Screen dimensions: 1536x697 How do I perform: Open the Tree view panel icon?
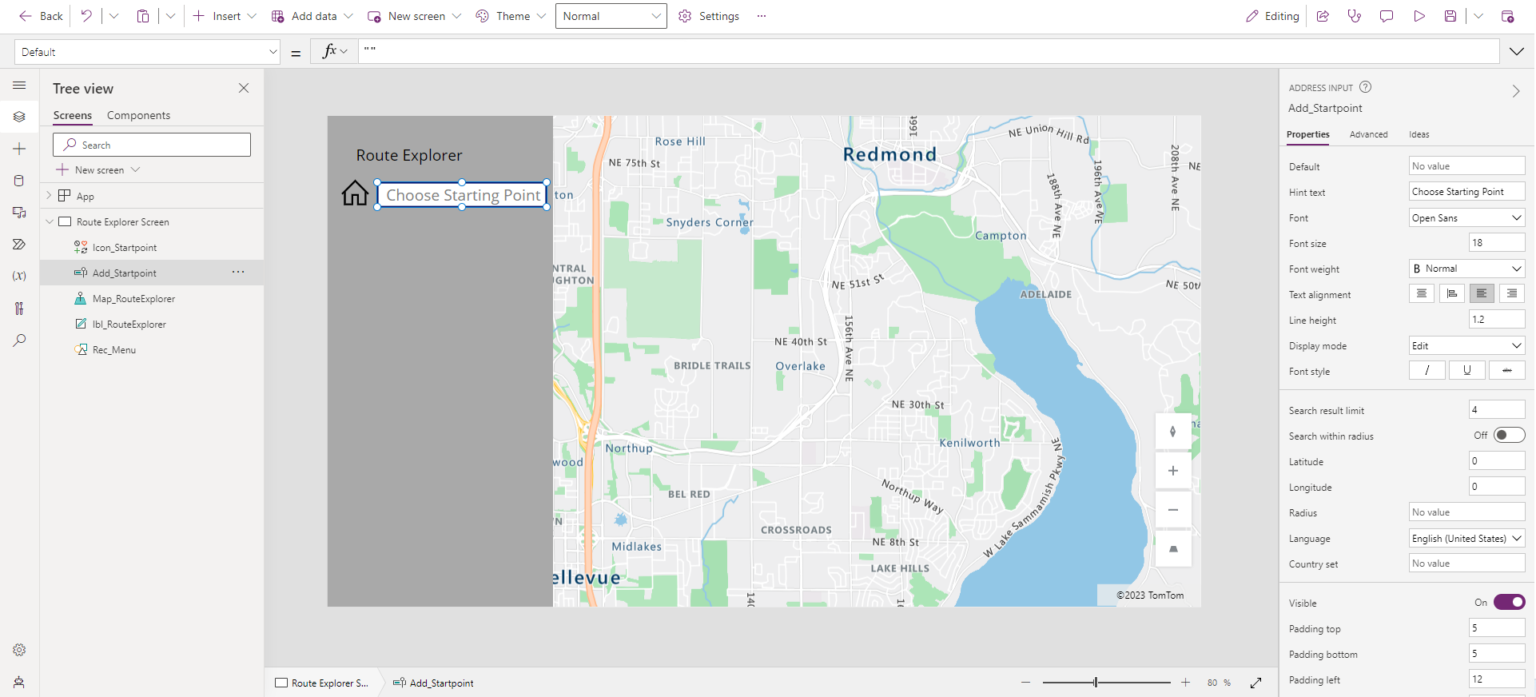point(19,116)
